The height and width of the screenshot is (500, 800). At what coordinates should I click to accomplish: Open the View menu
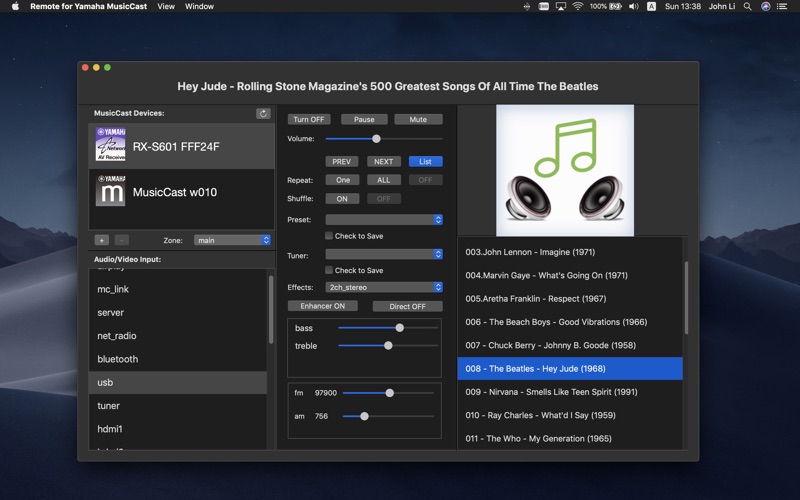pos(166,6)
